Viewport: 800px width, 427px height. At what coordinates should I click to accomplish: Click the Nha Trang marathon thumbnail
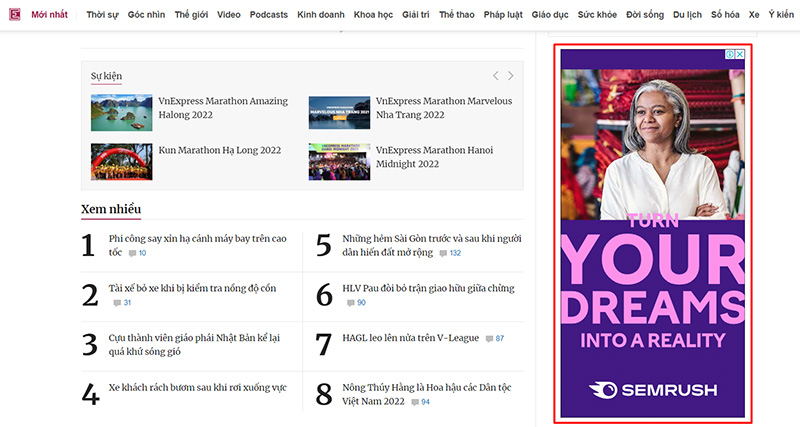pyautogui.click(x=339, y=112)
